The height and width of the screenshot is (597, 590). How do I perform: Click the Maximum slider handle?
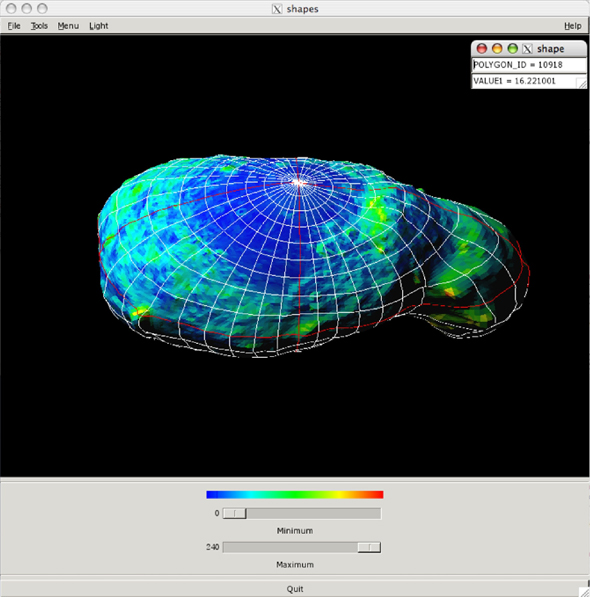369,547
